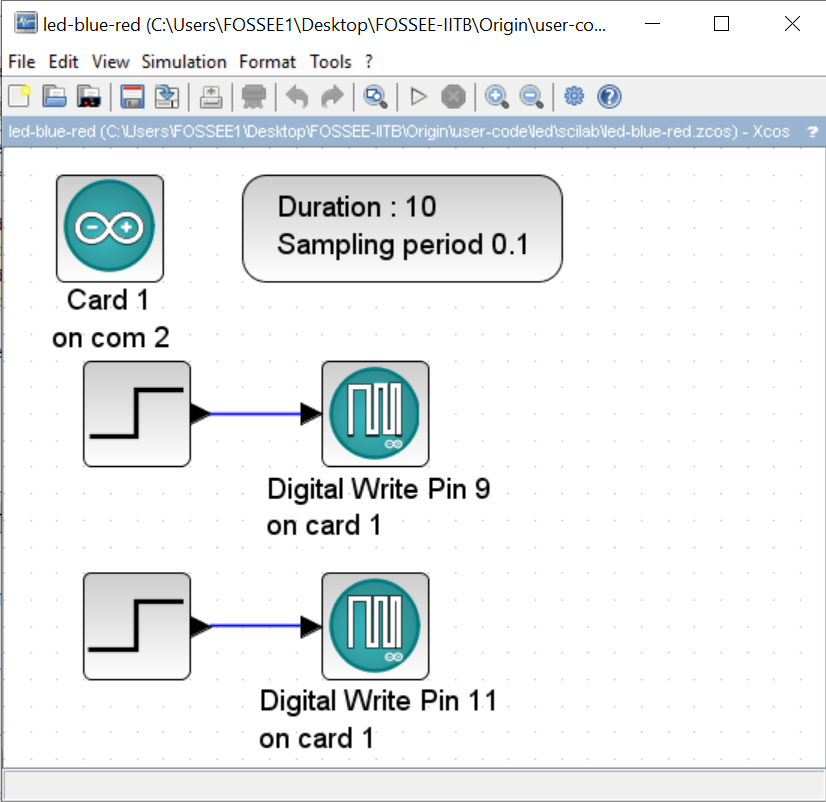Screen dimensions: 826x802
Task: Select the Arduino Card 1 block
Action: pyautogui.click(x=110, y=228)
